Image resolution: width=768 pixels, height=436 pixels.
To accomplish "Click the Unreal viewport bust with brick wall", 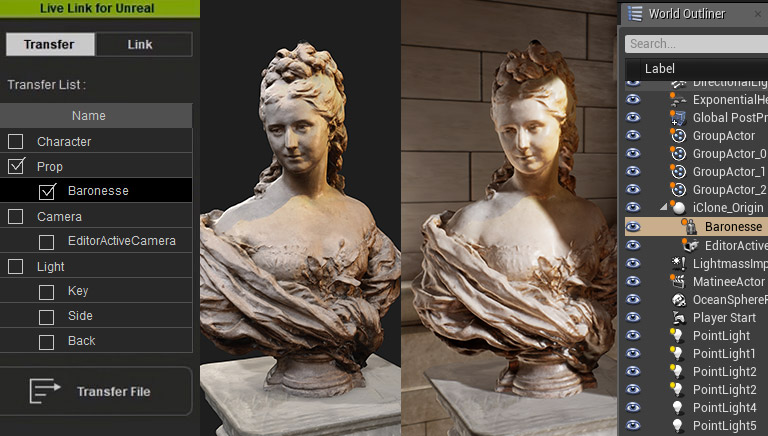I will point(509,218).
